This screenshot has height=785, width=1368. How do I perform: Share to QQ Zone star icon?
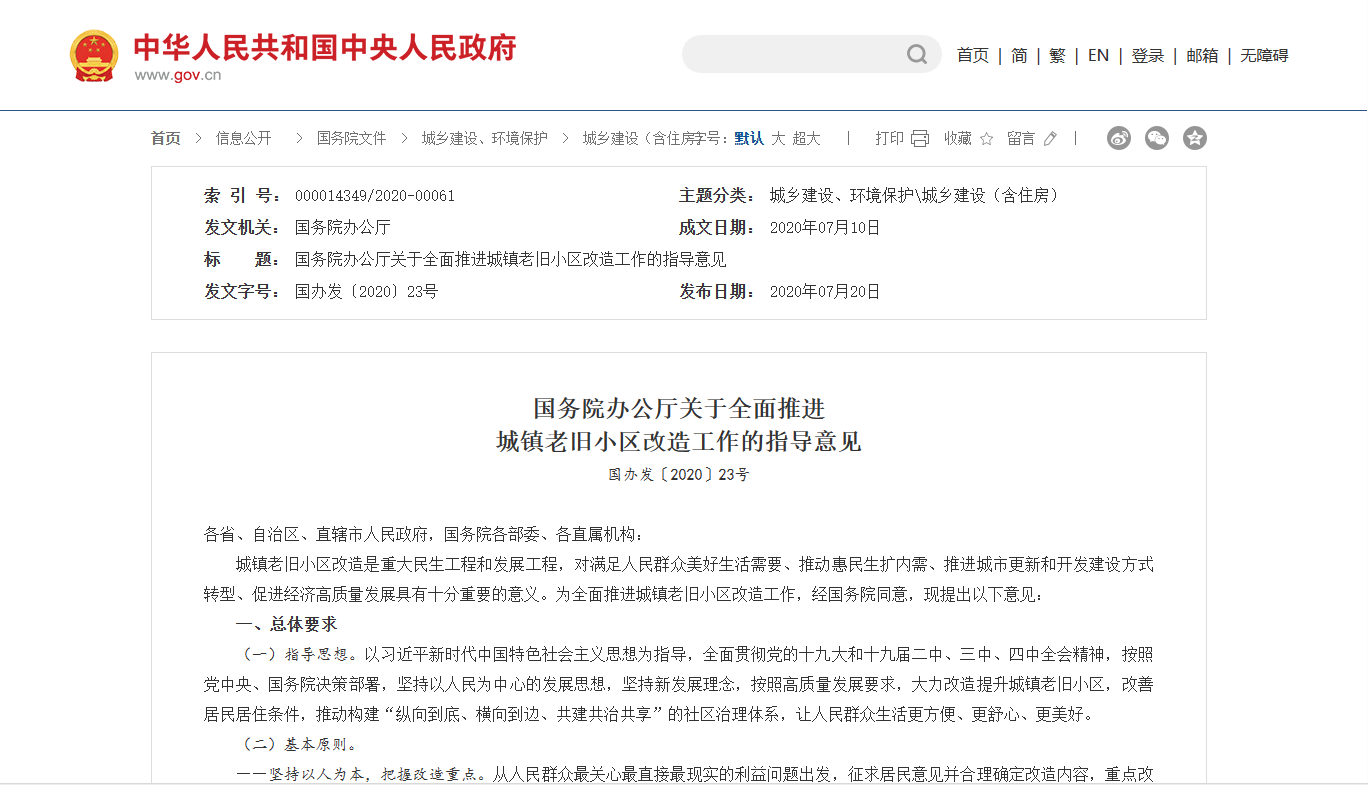pos(1195,139)
